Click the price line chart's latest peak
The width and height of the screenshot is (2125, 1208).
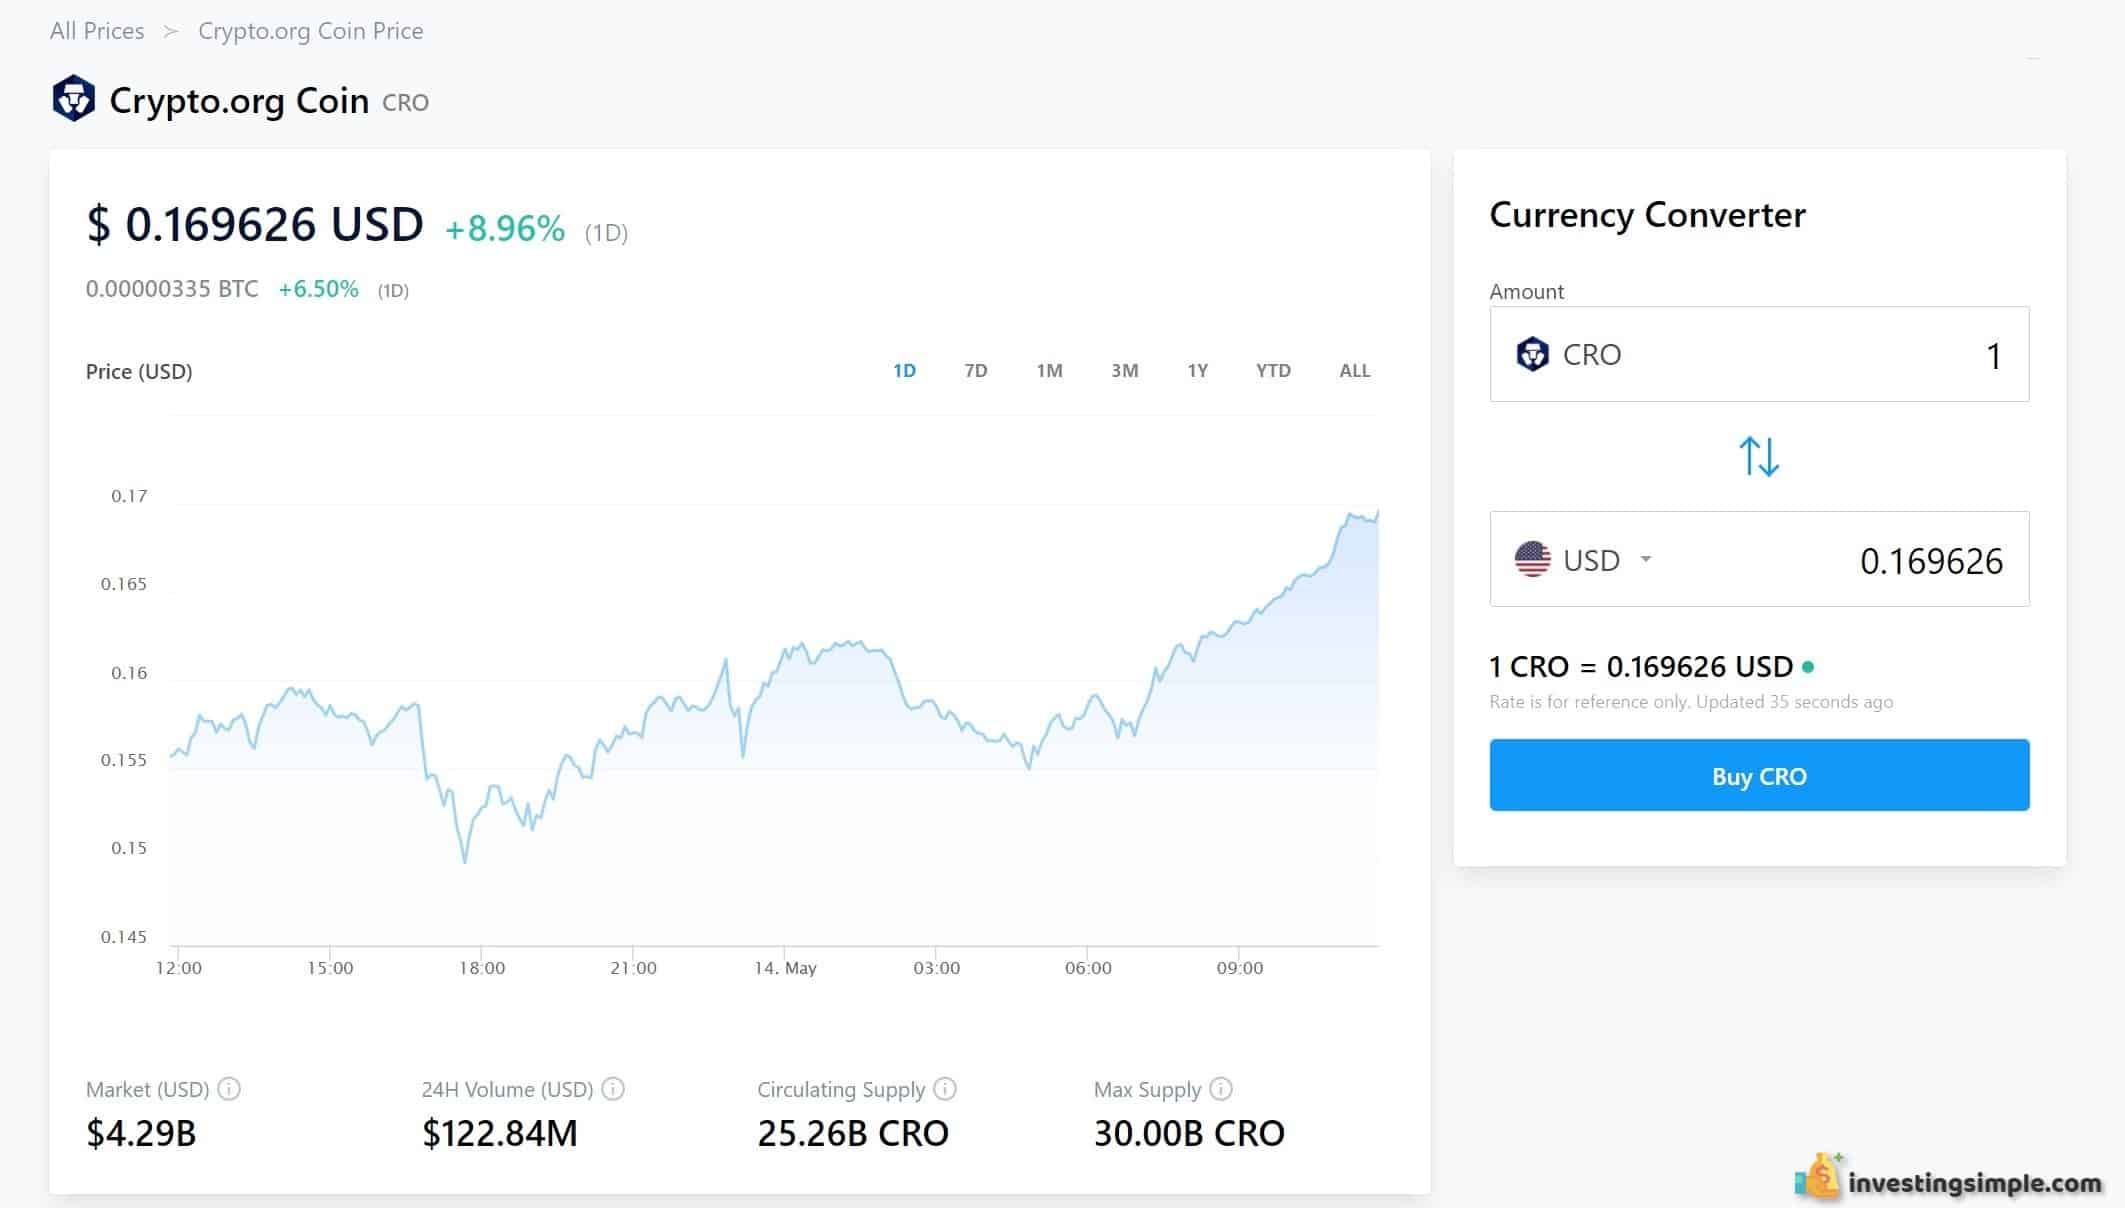click(1377, 513)
